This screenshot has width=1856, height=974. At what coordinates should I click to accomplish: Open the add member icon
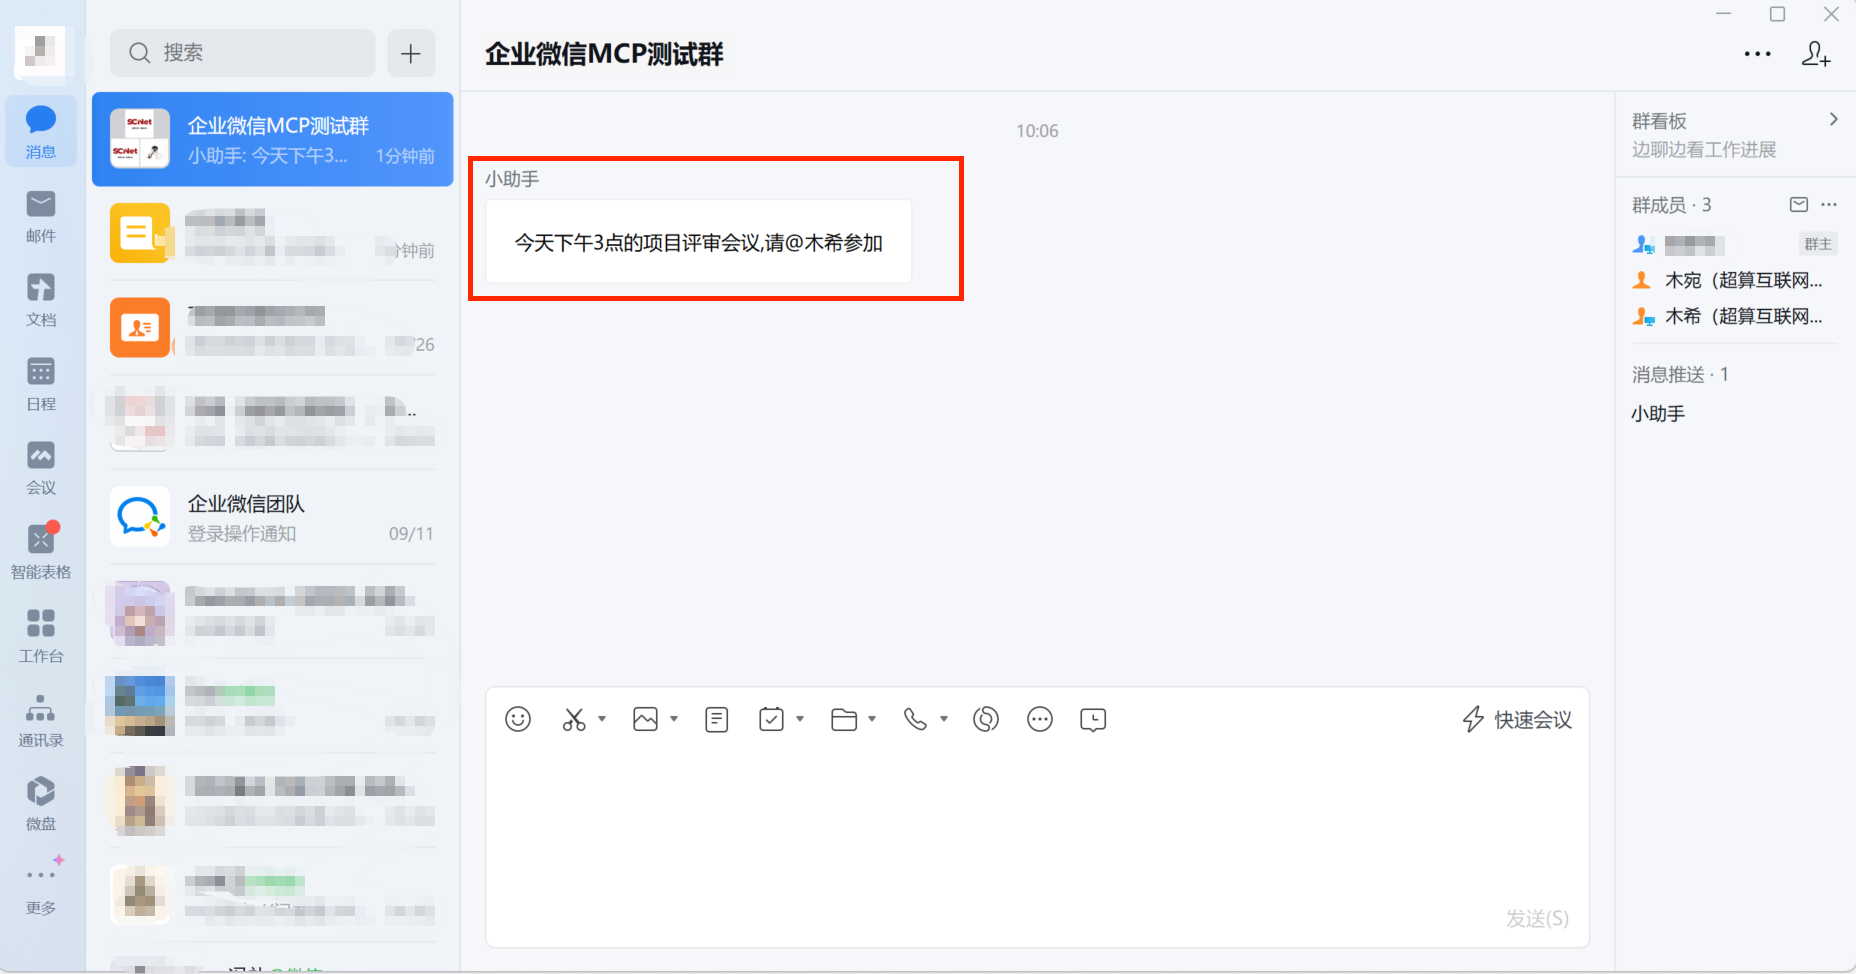(1815, 54)
